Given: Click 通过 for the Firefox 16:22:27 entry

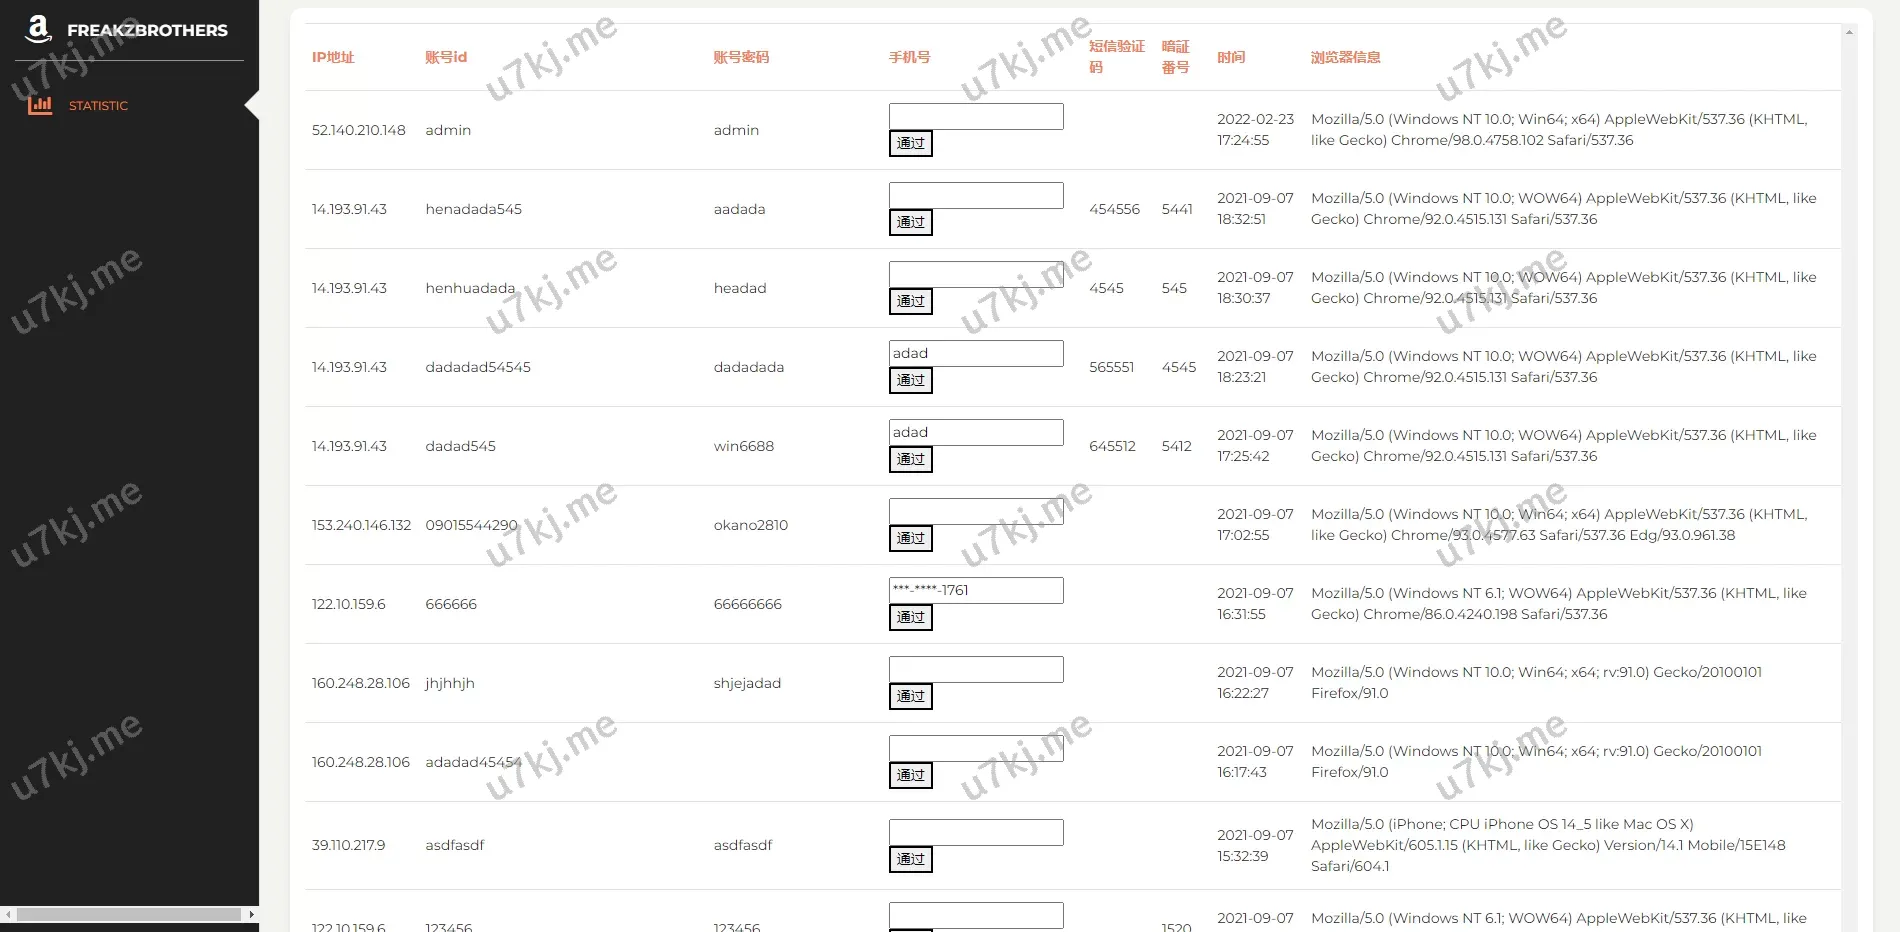Looking at the screenshot, I should 910,696.
